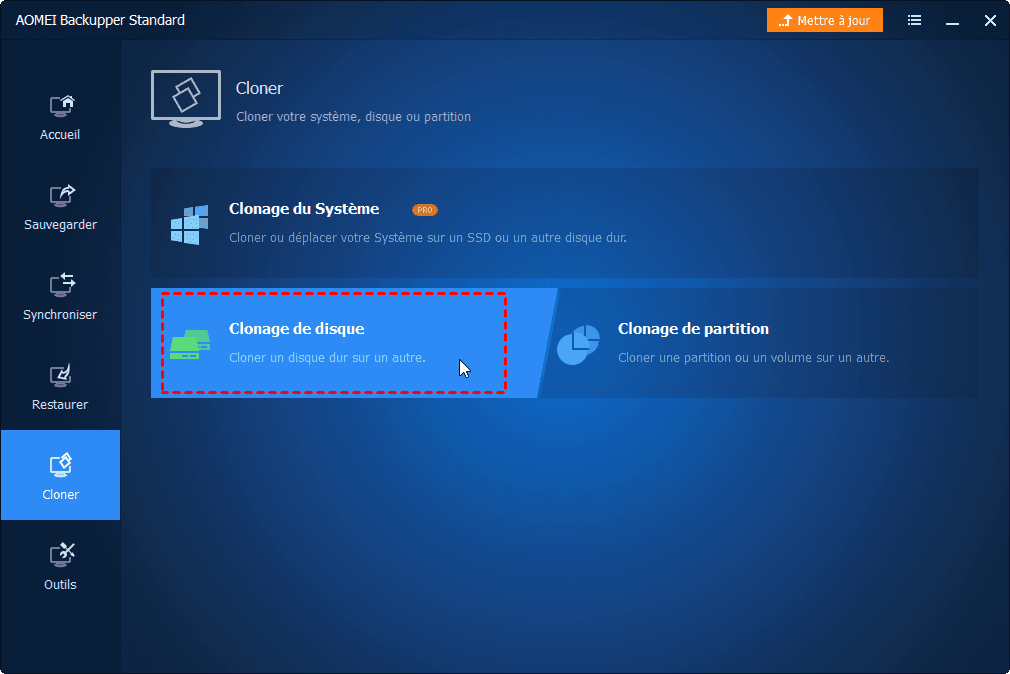Click the Windows logo system clone icon
The width and height of the screenshot is (1010, 674).
(x=189, y=225)
